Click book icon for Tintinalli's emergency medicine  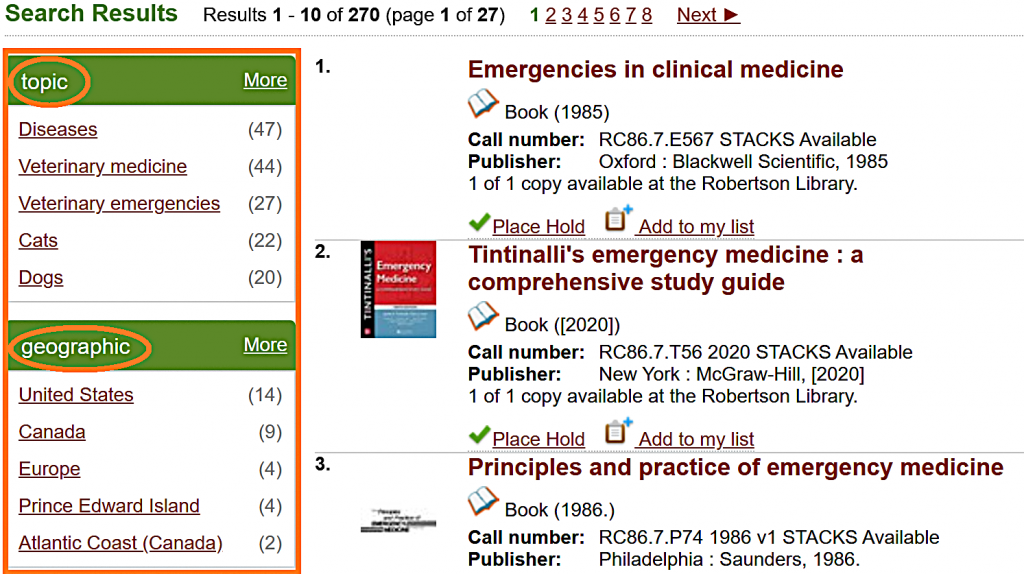(483, 317)
